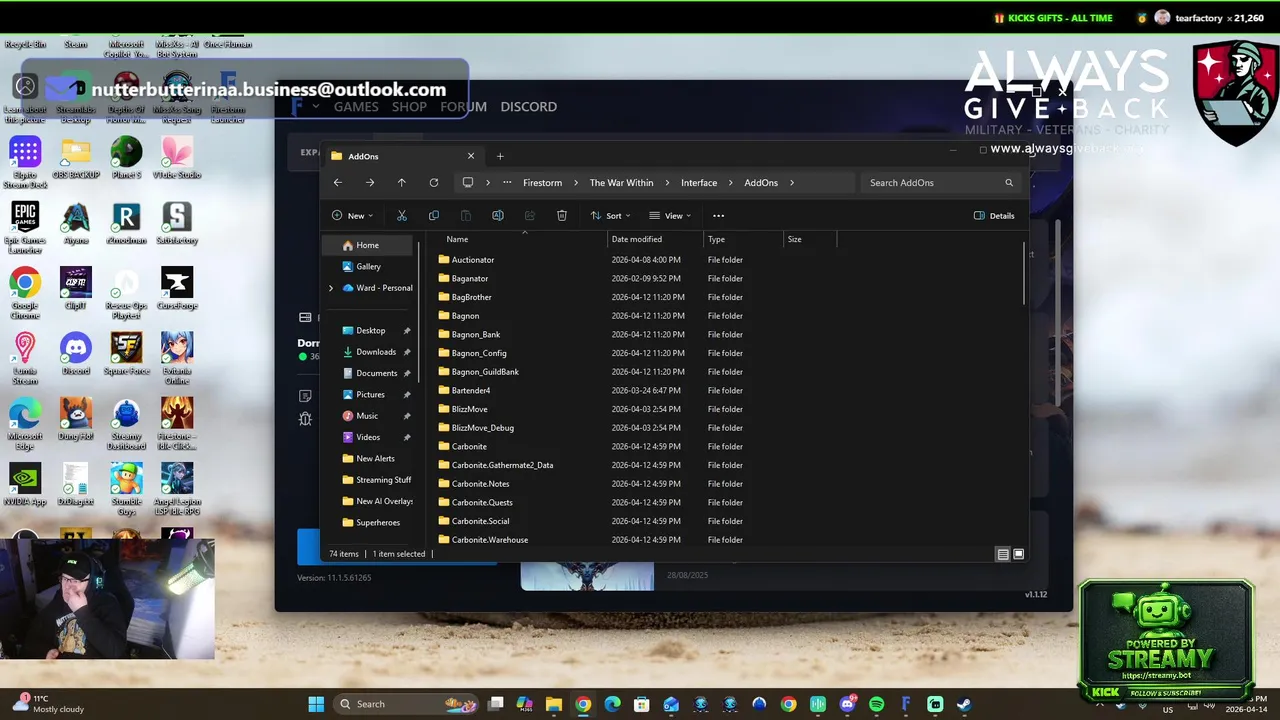Open CurseForge desktop icon
Viewport: 1280px width, 720px height.
click(x=177, y=288)
